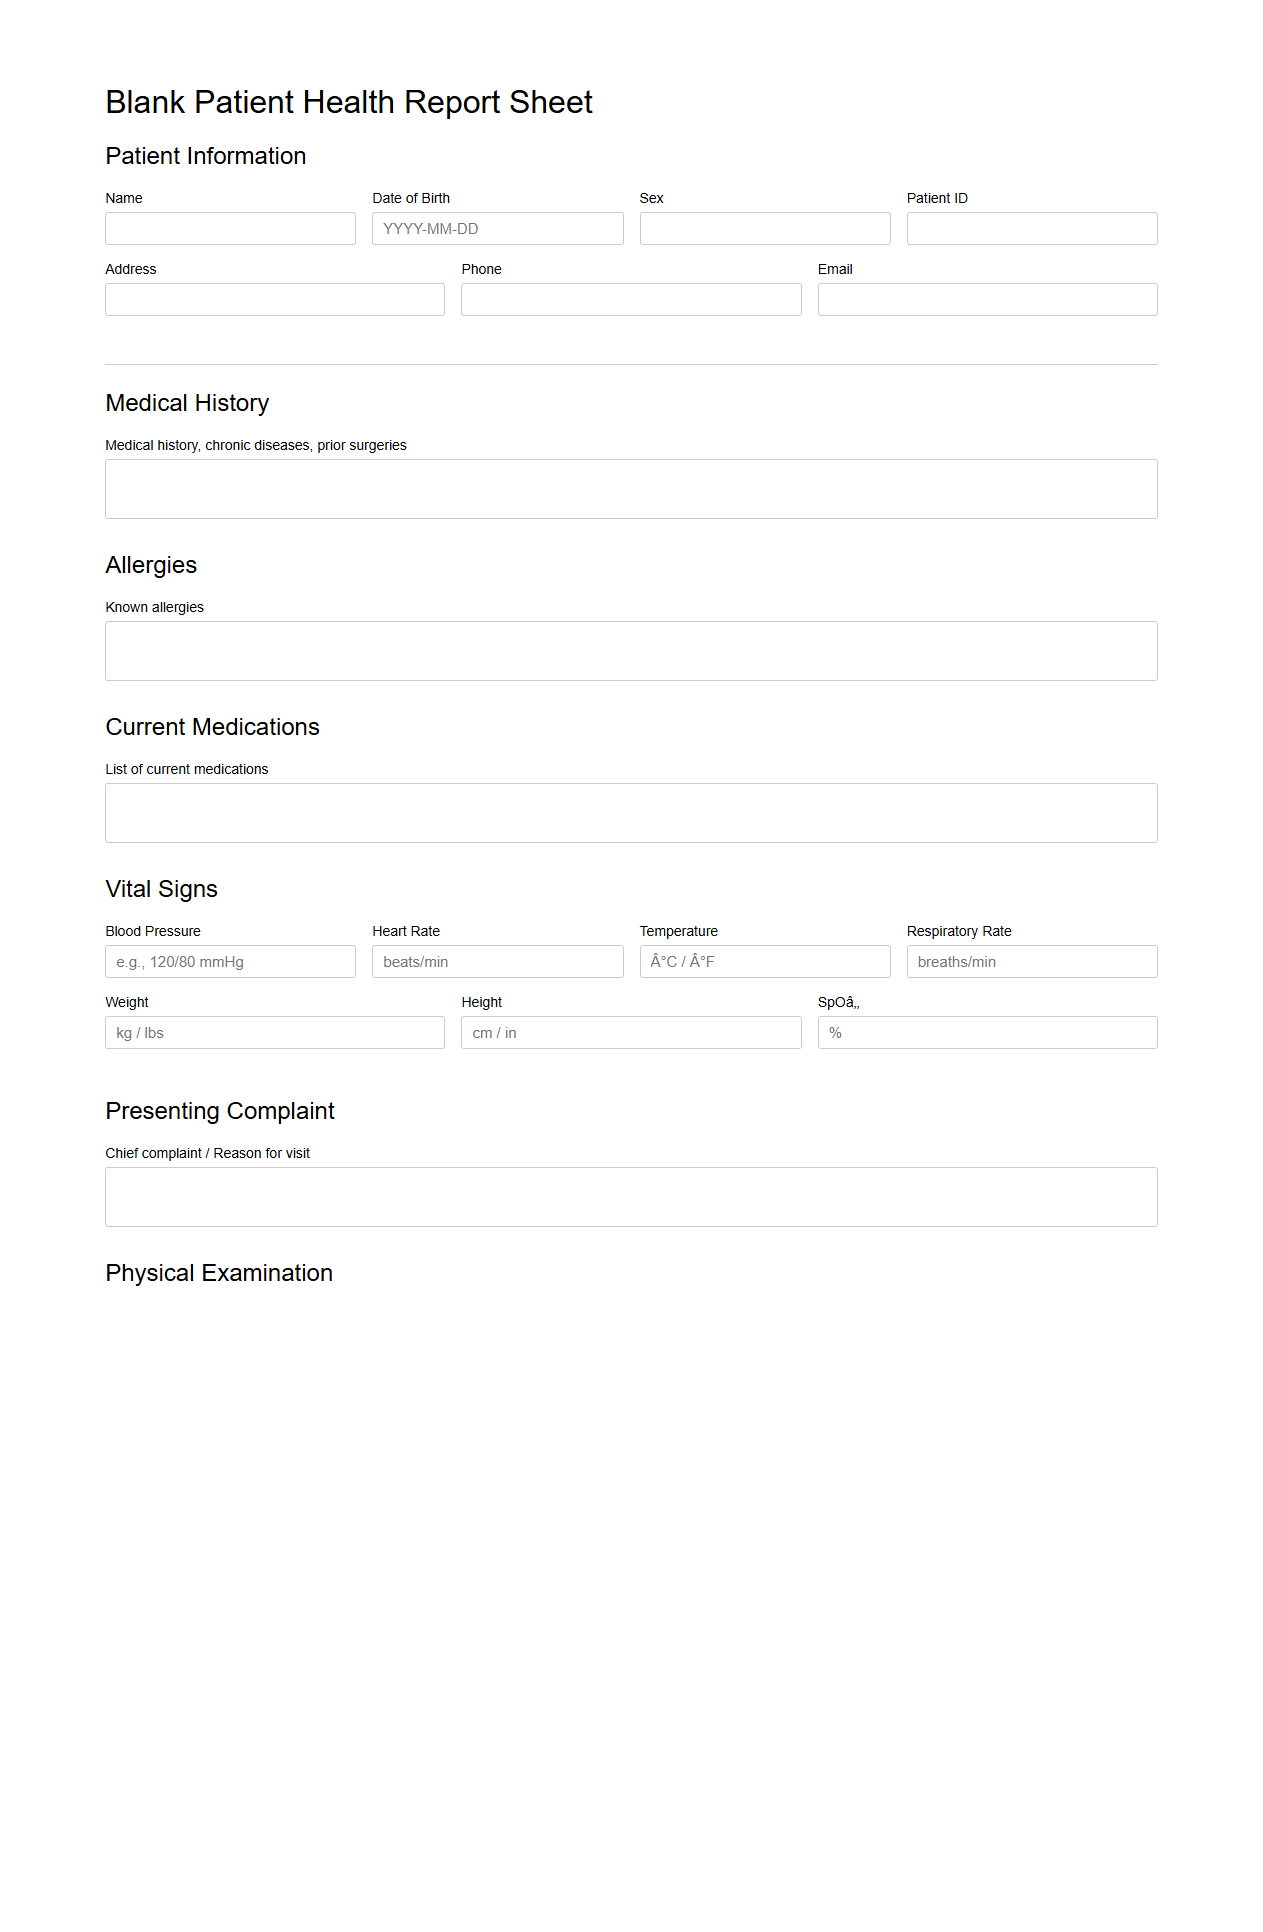Click the Known allergies text box

(x=631, y=650)
